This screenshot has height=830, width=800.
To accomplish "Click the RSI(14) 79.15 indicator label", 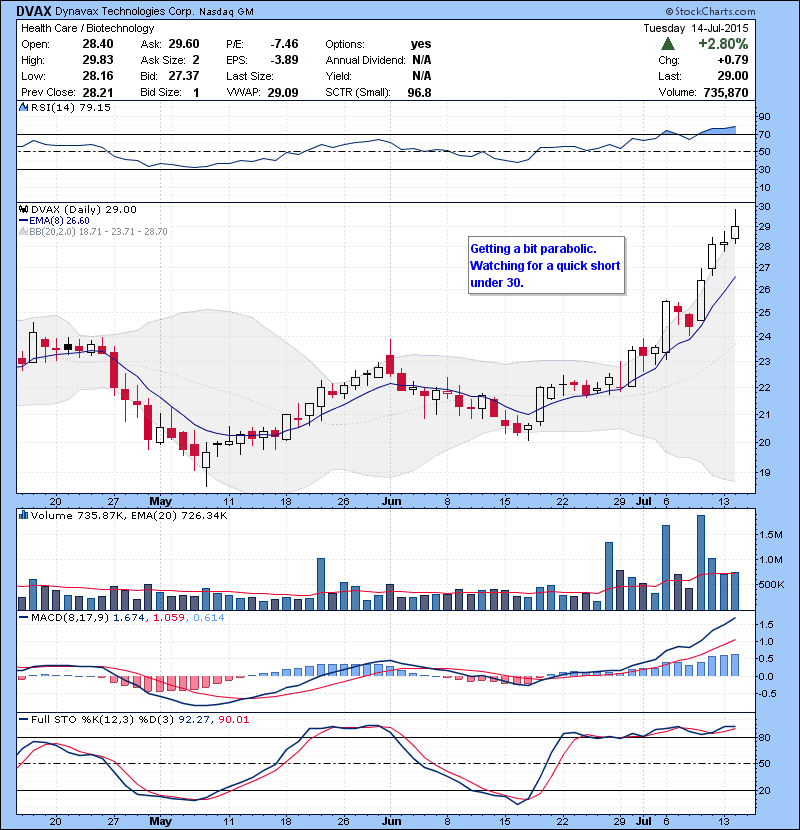I will (71, 107).
